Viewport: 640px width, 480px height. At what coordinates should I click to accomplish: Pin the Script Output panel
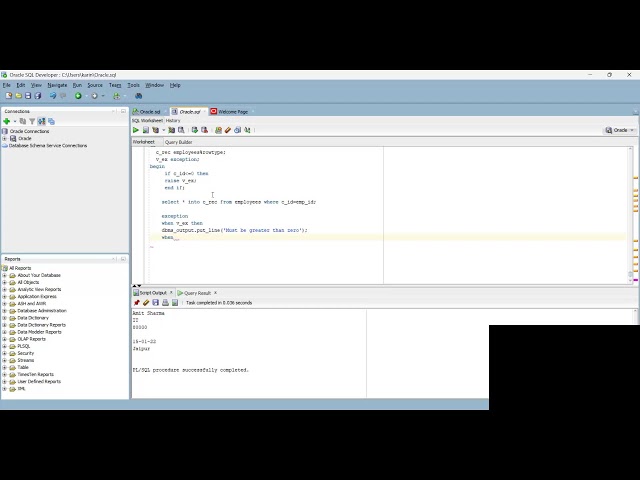pyautogui.click(x=136, y=302)
